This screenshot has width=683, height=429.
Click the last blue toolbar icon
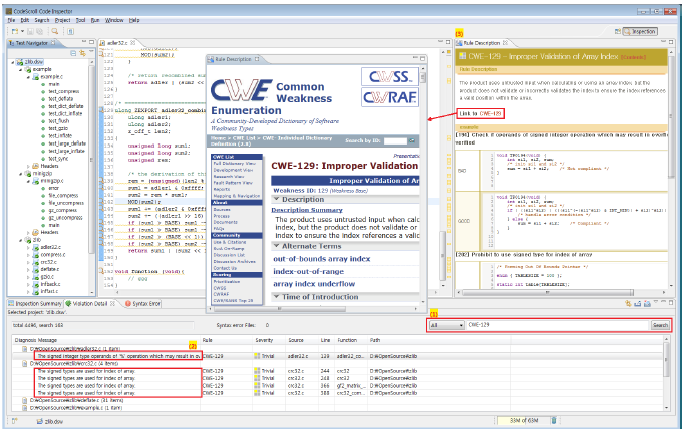click(70, 31)
